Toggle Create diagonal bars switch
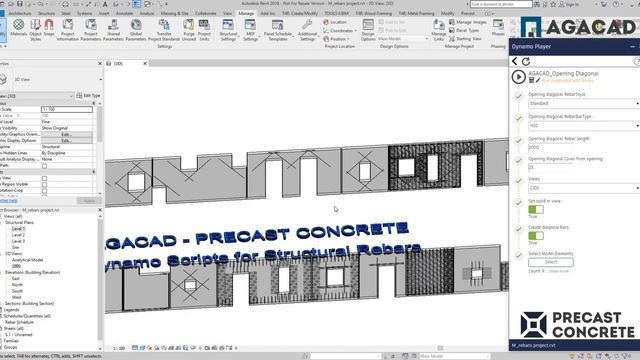Viewport: 640px width, 360px height. click(536, 236)
